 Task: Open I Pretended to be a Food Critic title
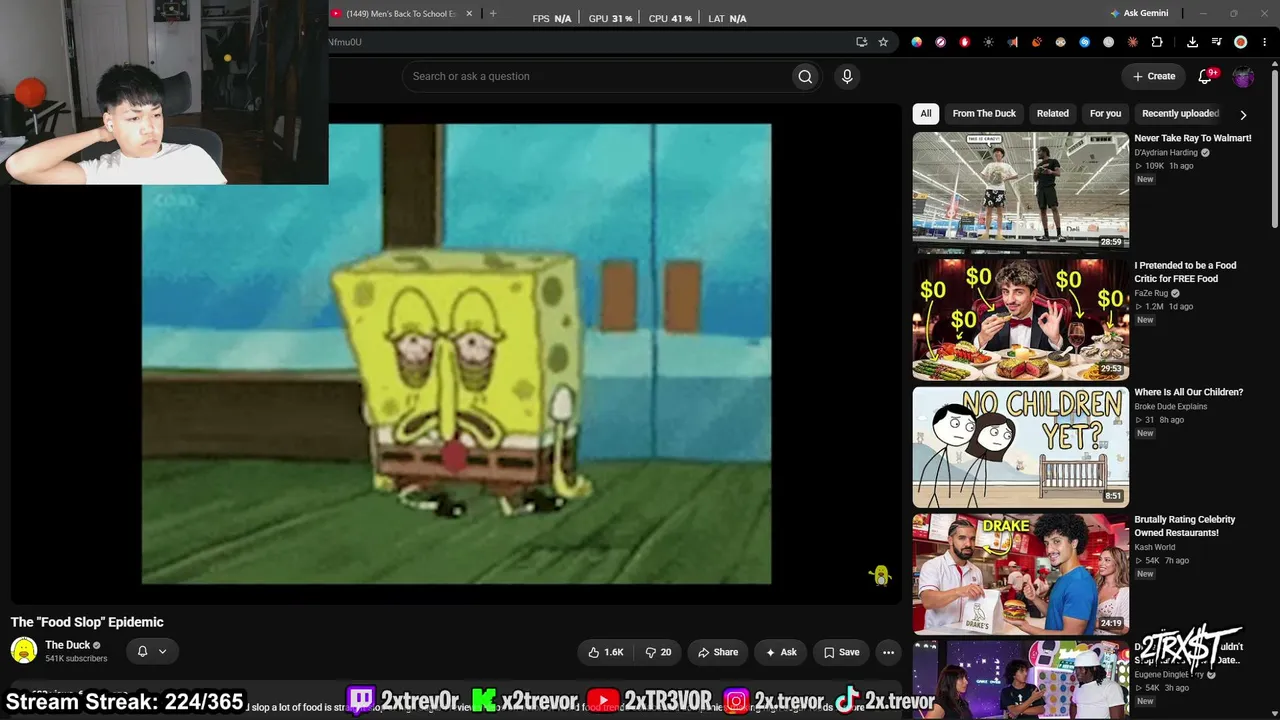point(1185,272)
